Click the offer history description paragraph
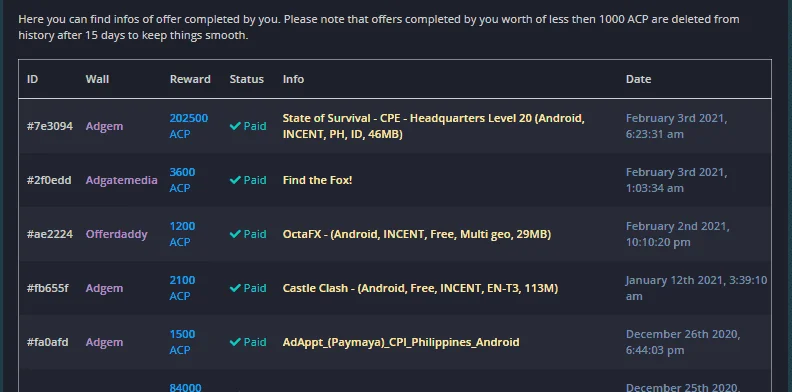The width and height of the screenshot is (792, 392). [379, 28]
